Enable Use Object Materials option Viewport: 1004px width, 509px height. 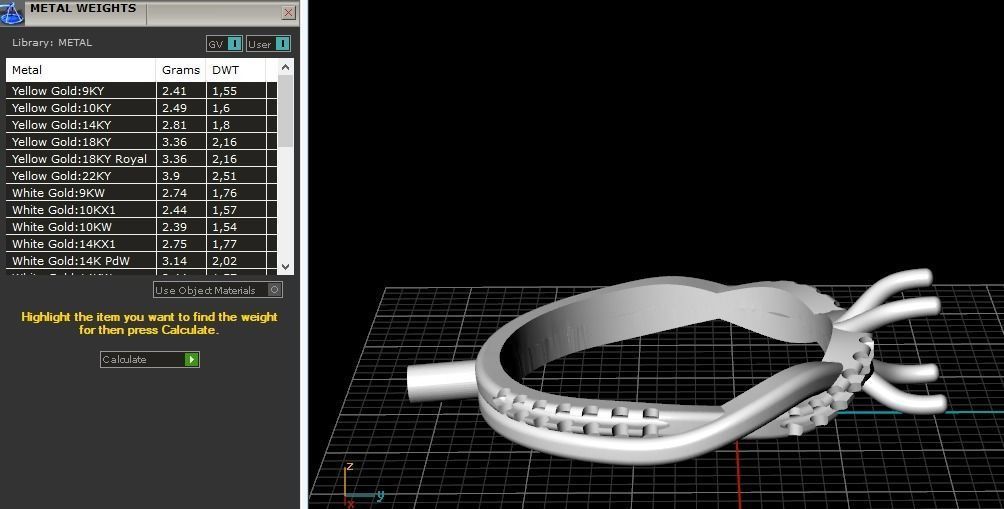click(218, 290)
